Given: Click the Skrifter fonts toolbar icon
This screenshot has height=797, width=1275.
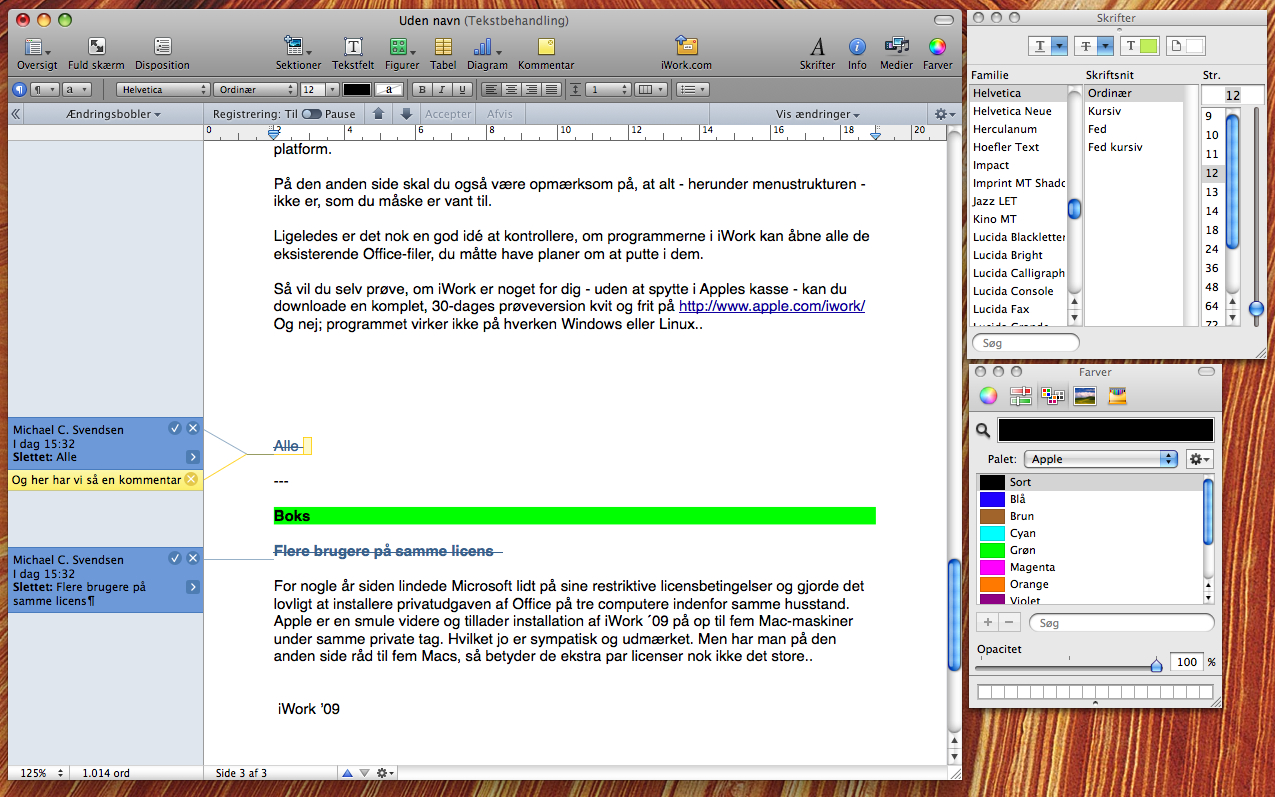Looking at the screenshot, I should click(x=817, y=46).
